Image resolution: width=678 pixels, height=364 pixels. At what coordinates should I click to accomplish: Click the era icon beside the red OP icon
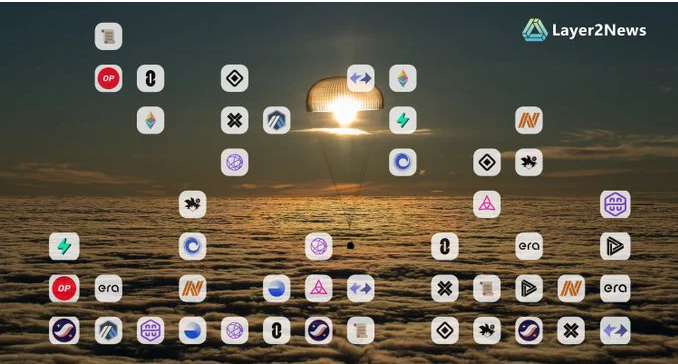(x=108, y=288)
